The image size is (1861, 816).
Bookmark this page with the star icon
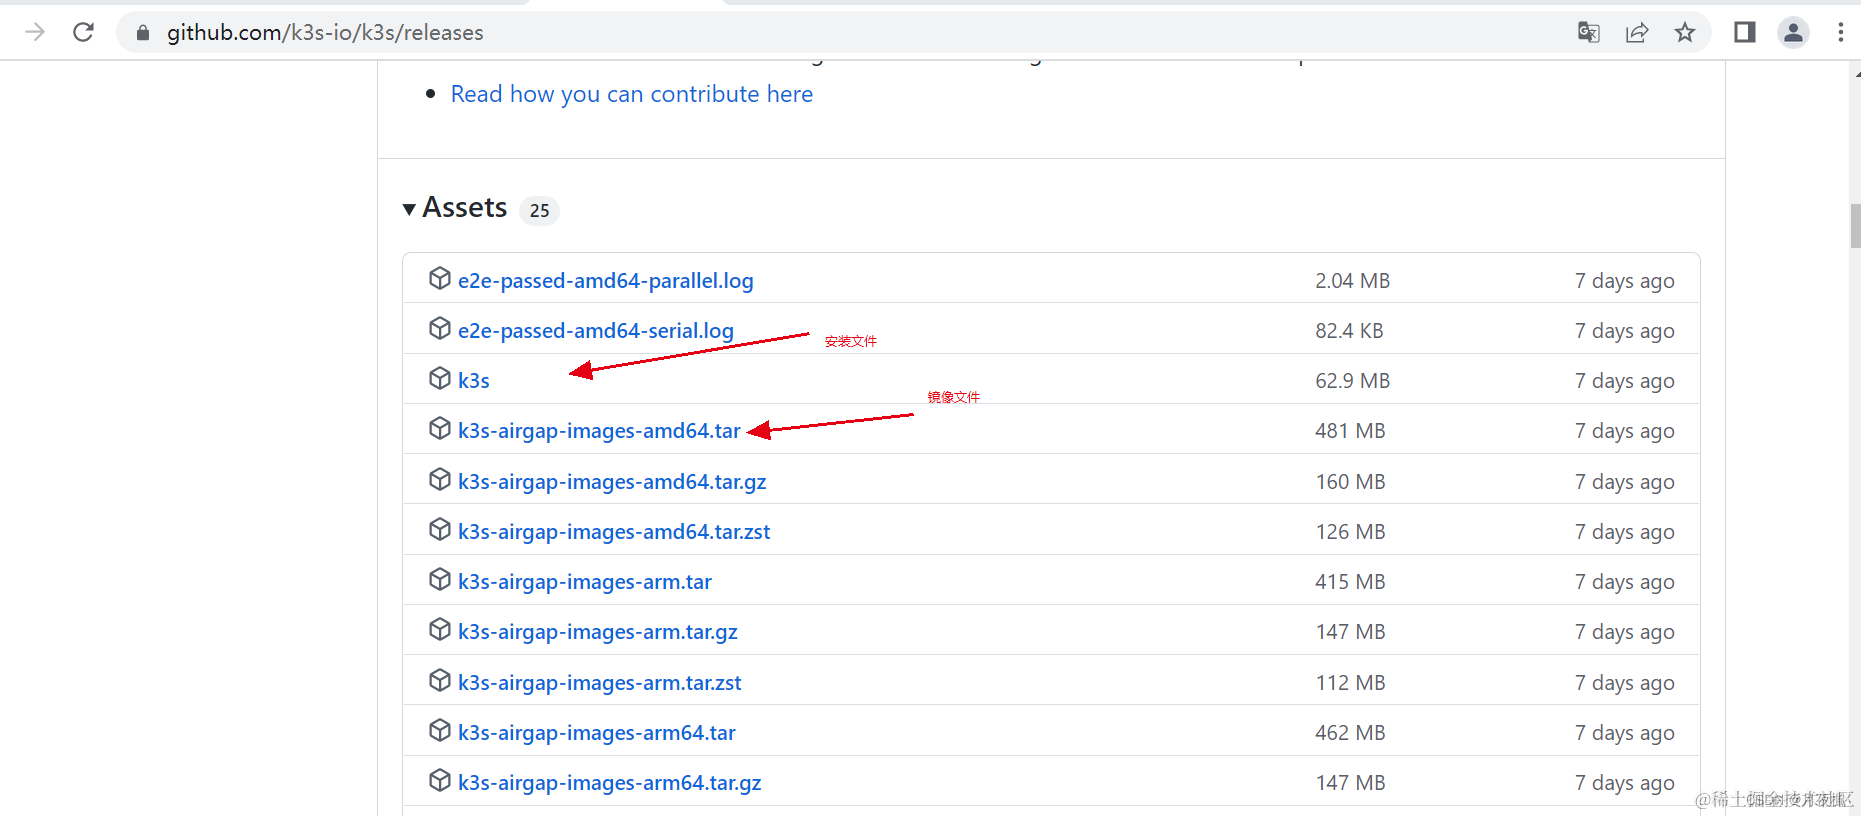point(1685,33)
